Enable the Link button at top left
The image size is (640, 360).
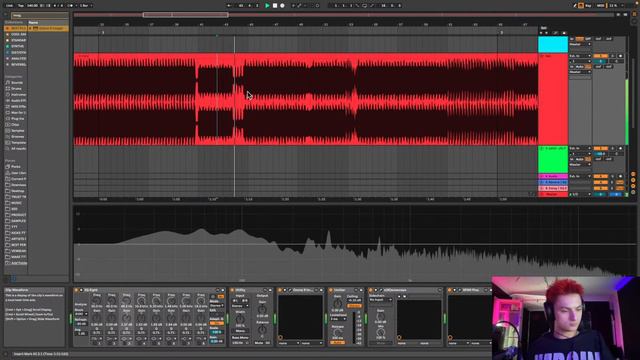click(9, 6)
